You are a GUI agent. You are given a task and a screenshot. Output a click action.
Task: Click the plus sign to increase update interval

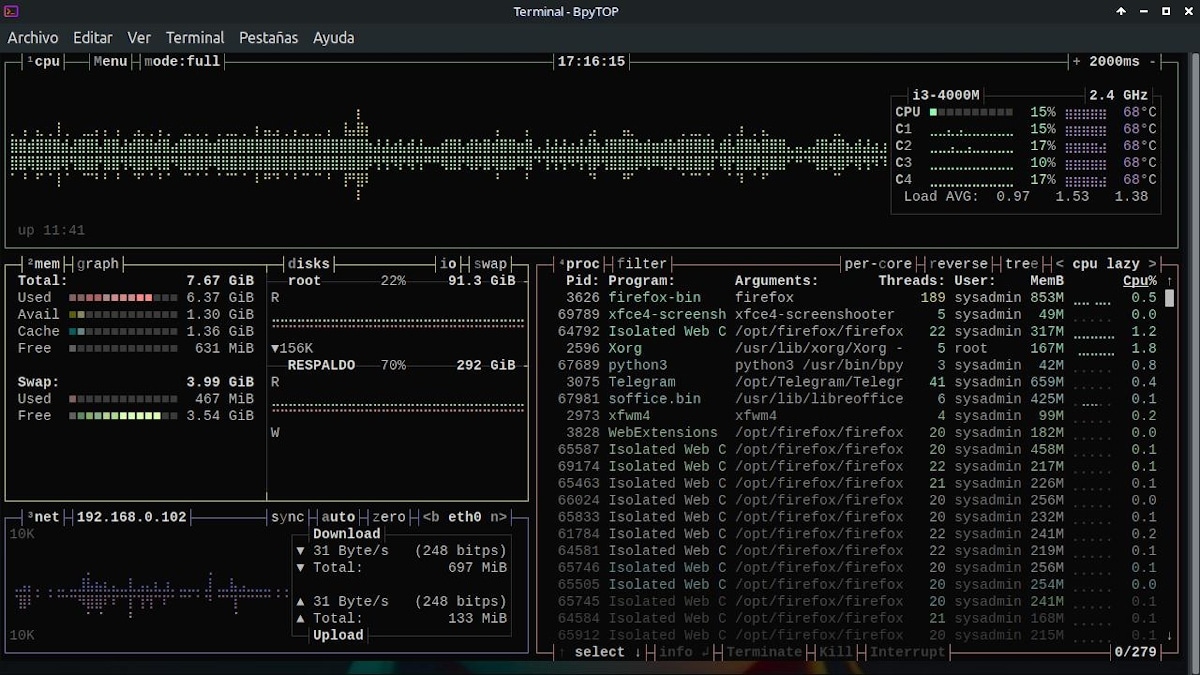[1076, 61]
